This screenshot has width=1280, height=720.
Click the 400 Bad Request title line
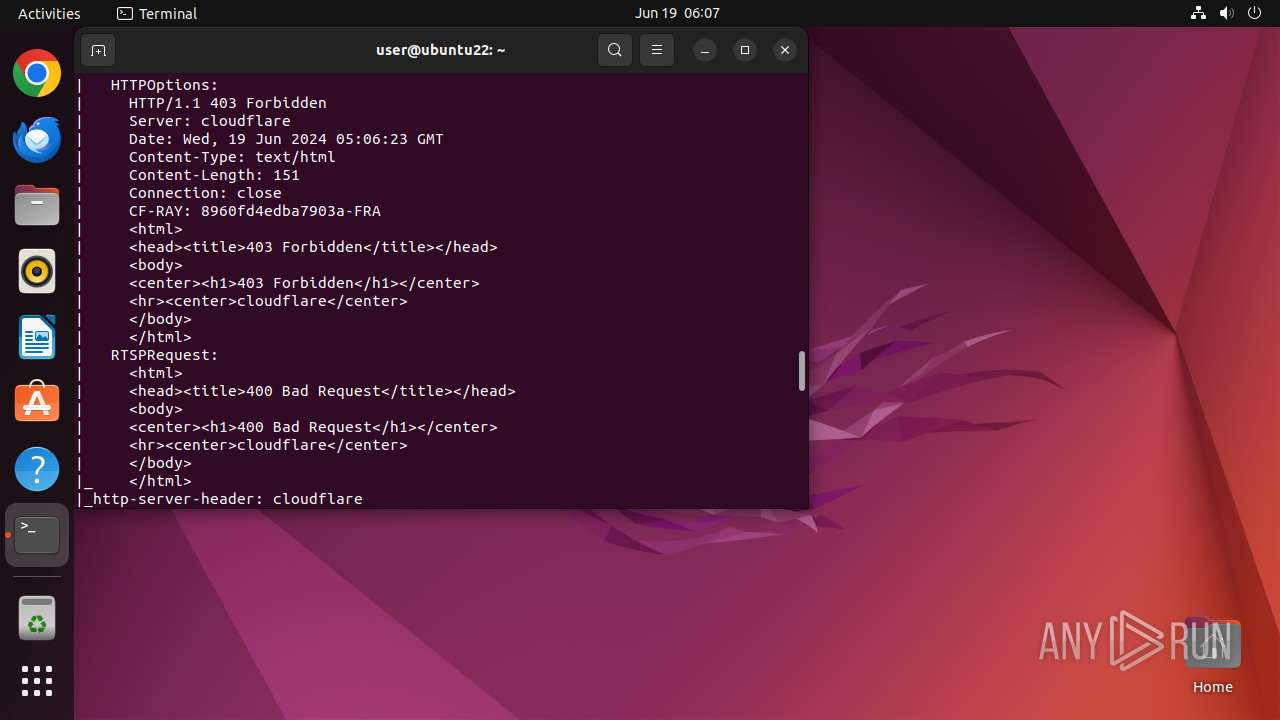[322, 391]
